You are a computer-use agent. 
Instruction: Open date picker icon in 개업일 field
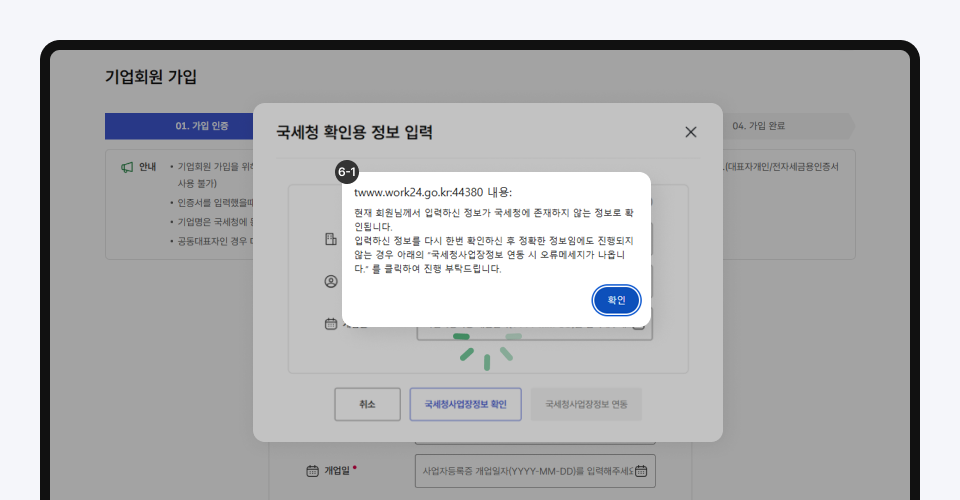(643, 470)
